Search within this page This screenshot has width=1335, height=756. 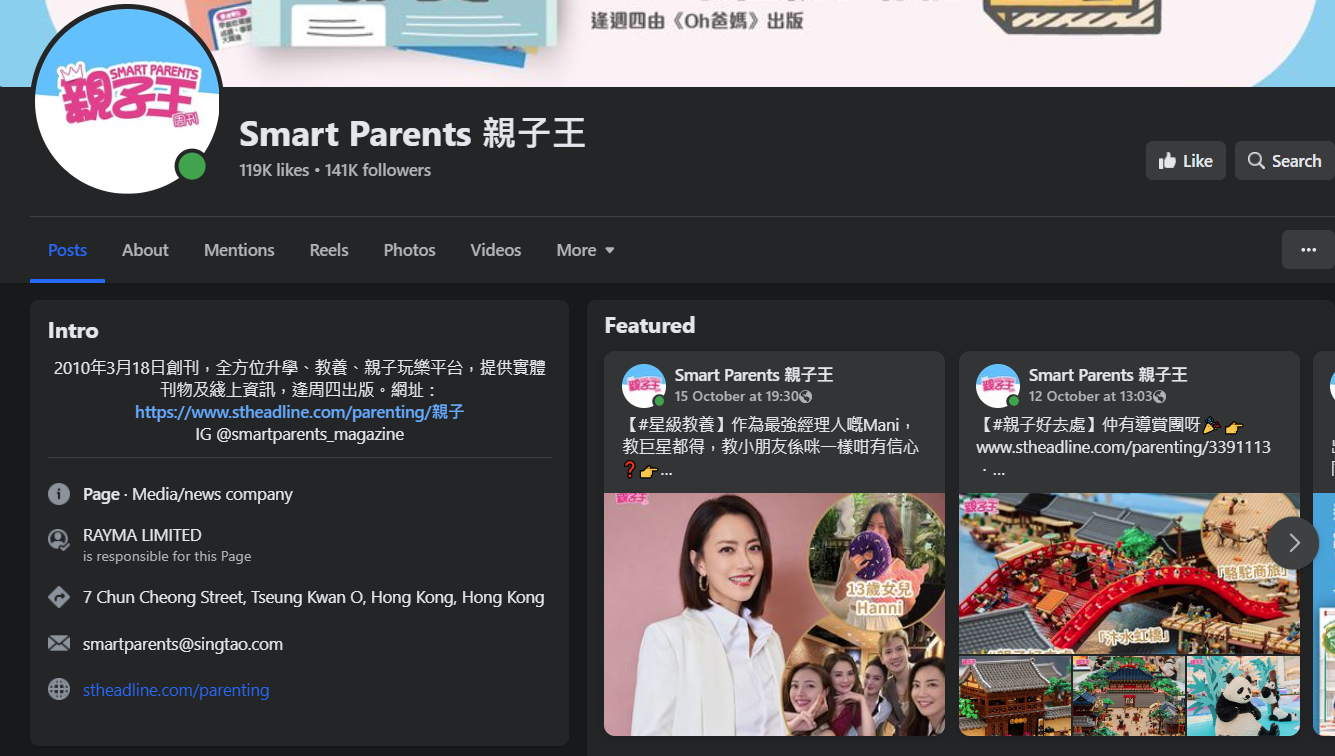point(1284,161)
